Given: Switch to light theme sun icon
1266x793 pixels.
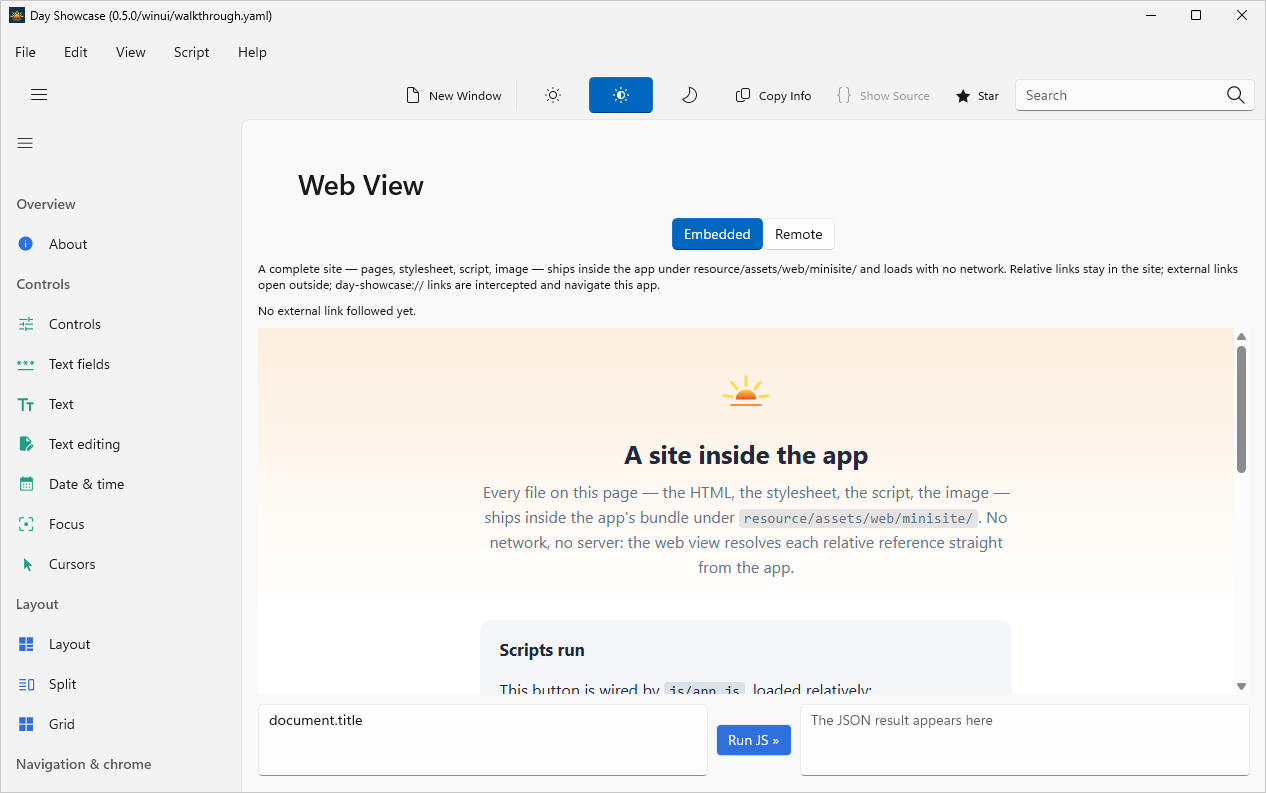Looking at the screenshot, I should click(x=553, y=95).
